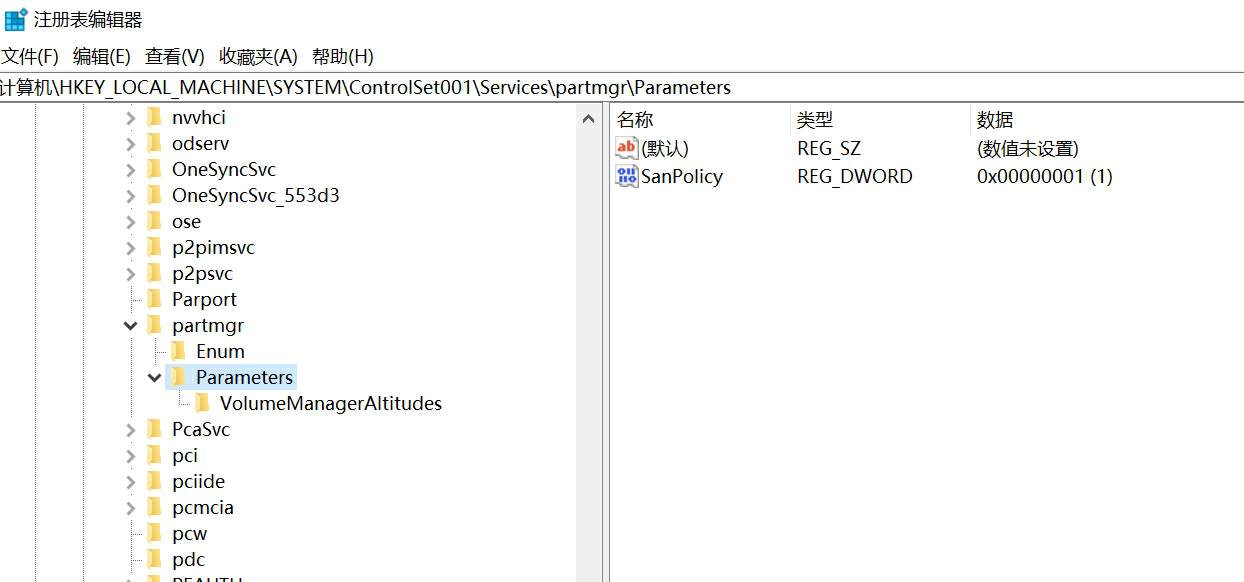Screen dimensions: 1244x582
Task: Click the Registry Editor title bar icon
Action: click(x=16, y=19)
